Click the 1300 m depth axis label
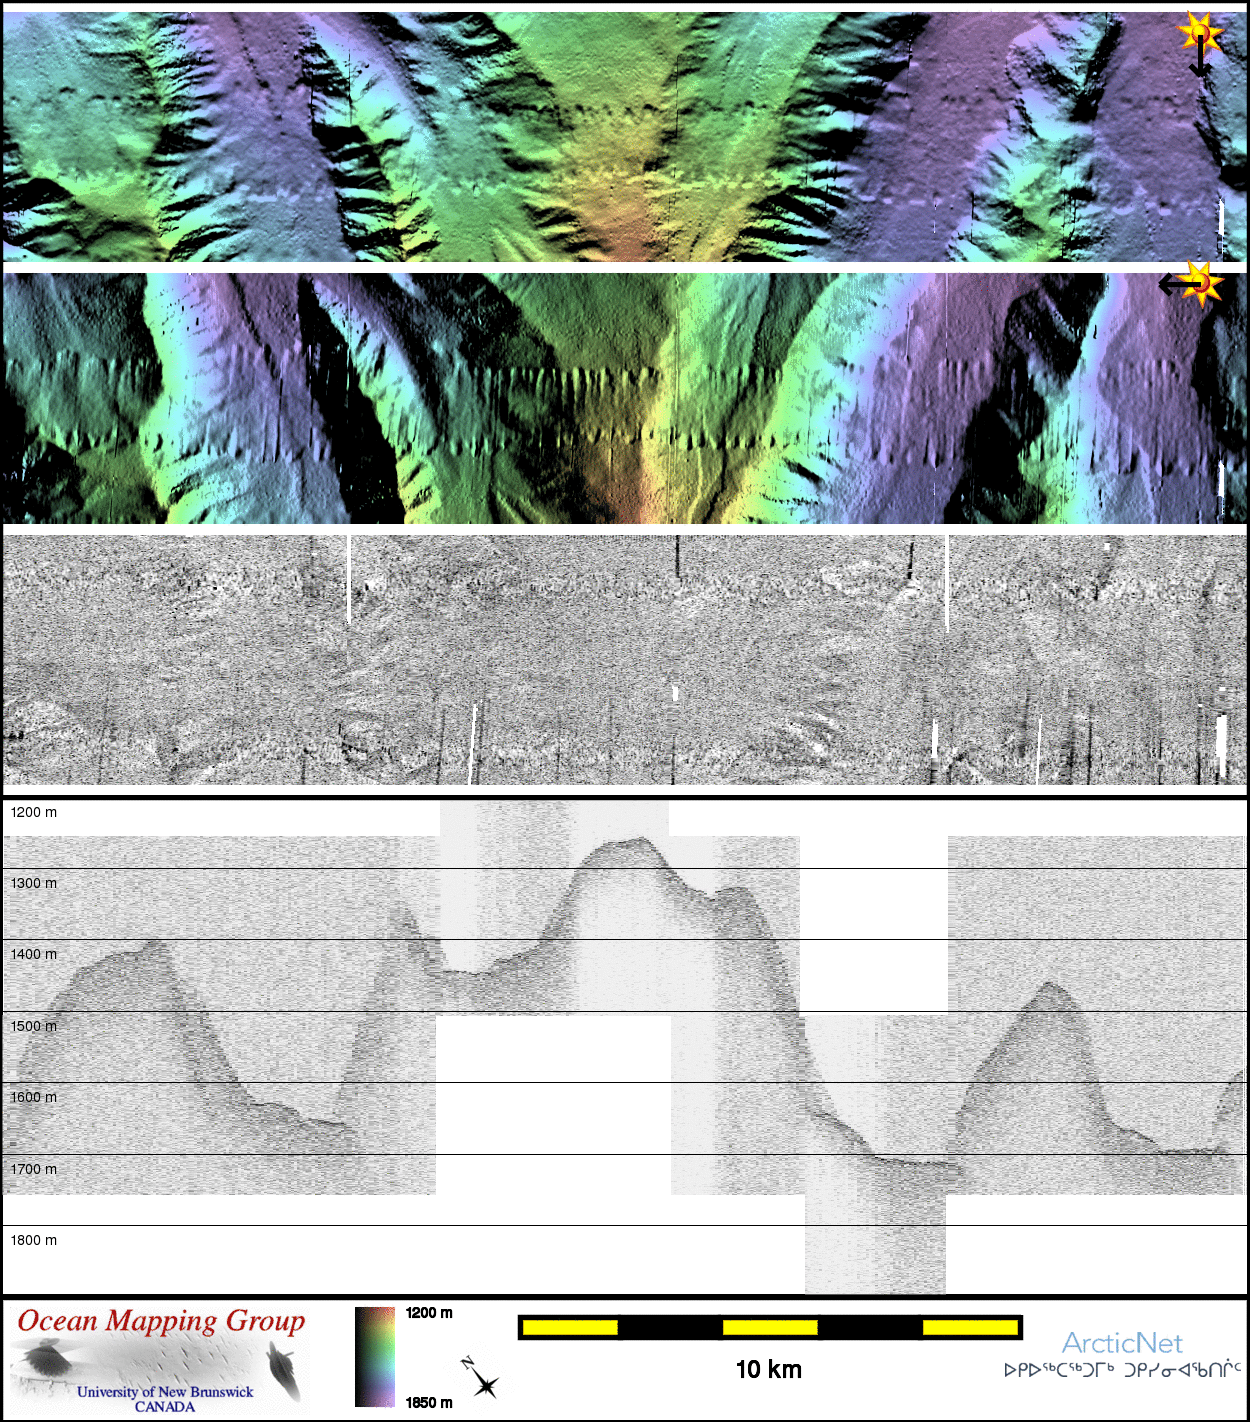The height and width of the screenshot is (1422, 1250). [34, 884]
